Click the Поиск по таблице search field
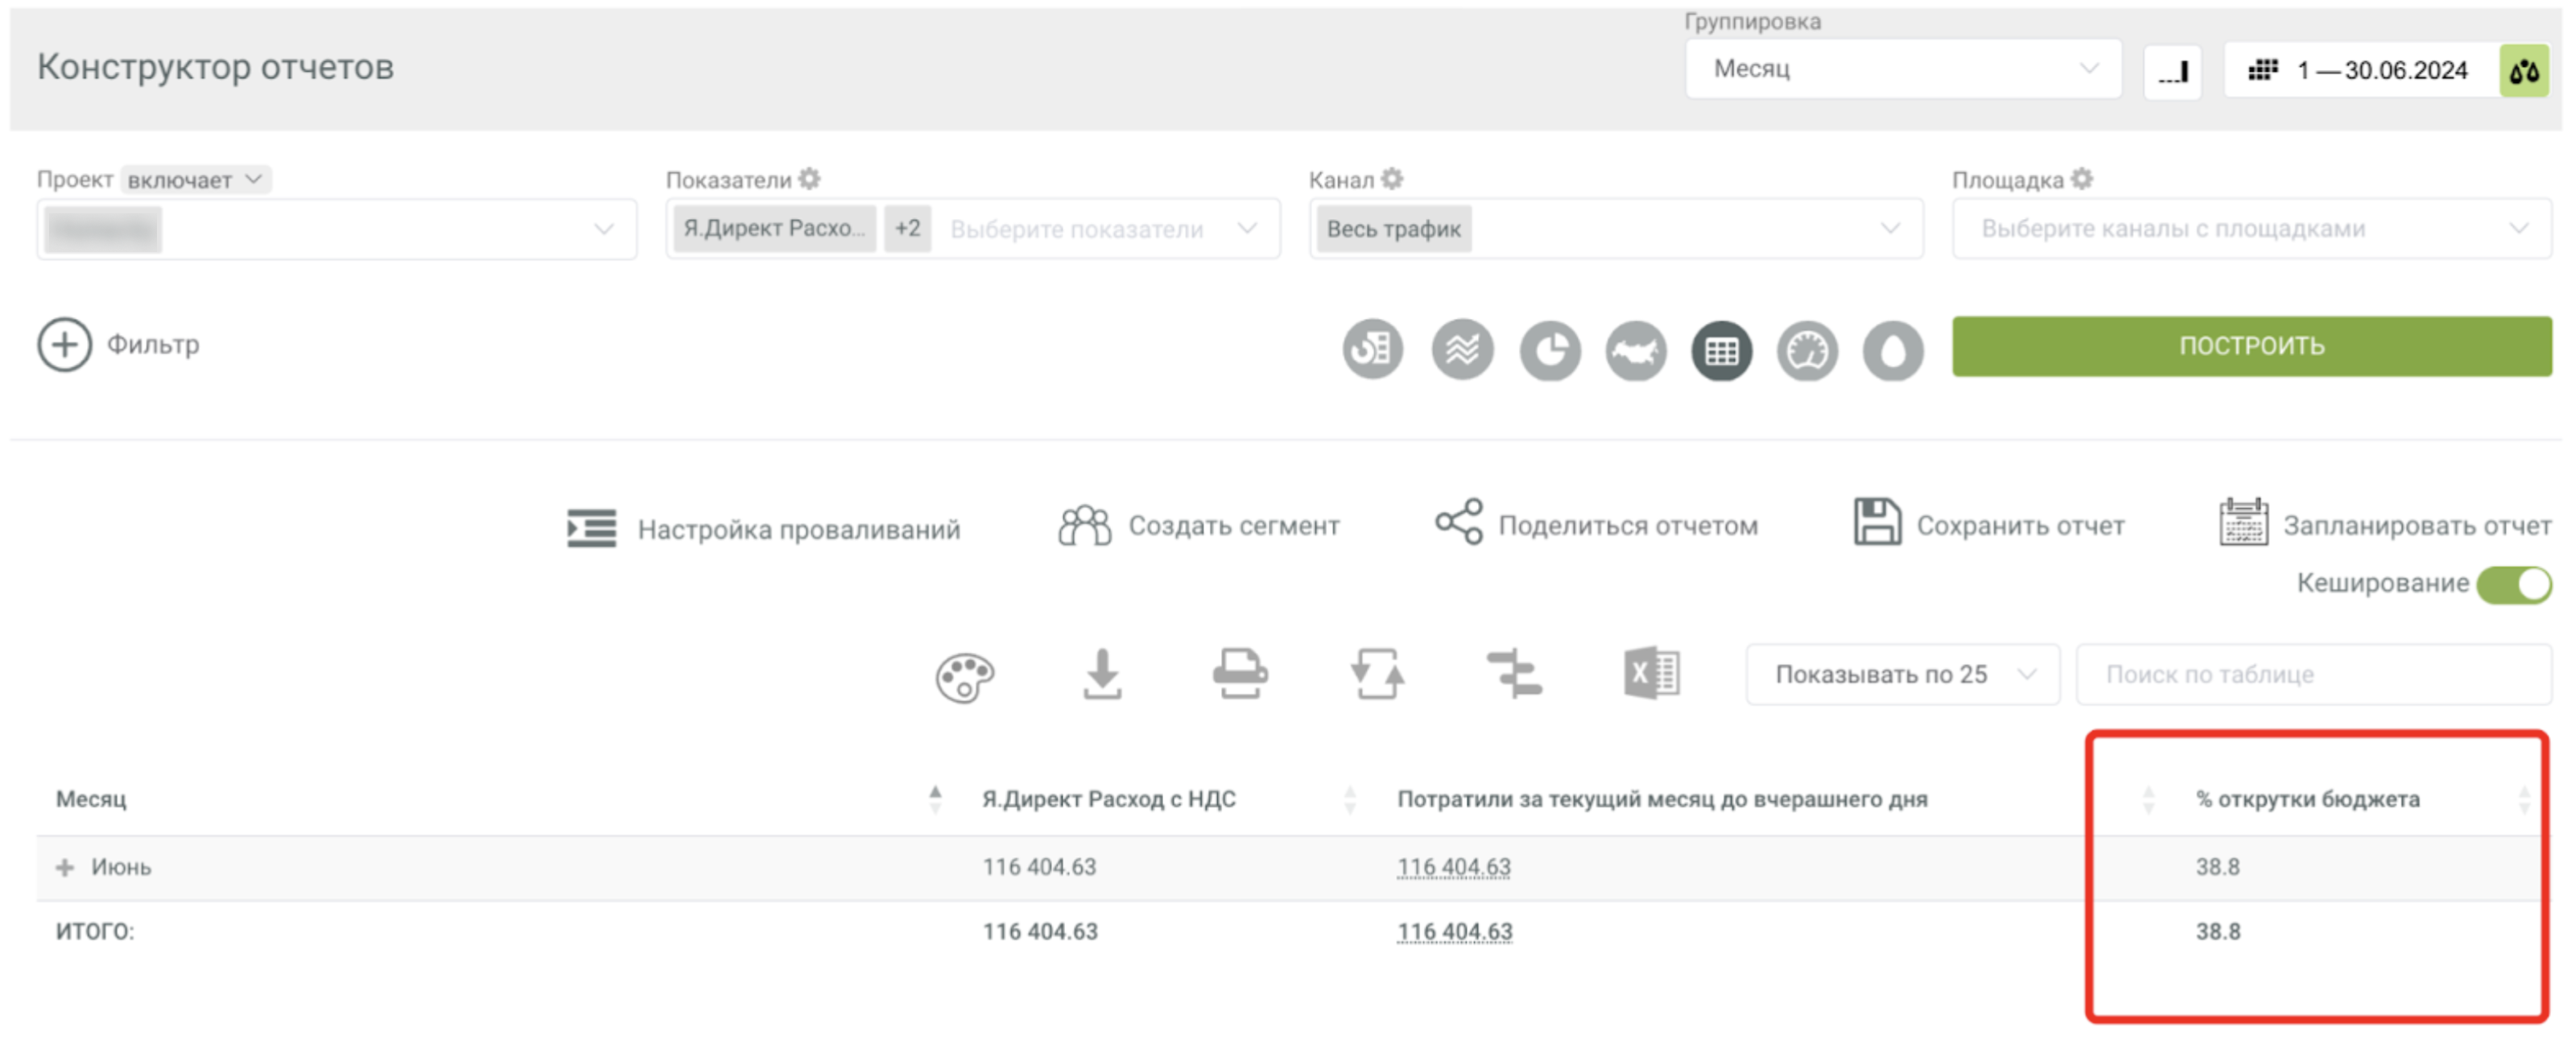Viewport: 2576px width, 1044px height. [x=2312, y=675]
